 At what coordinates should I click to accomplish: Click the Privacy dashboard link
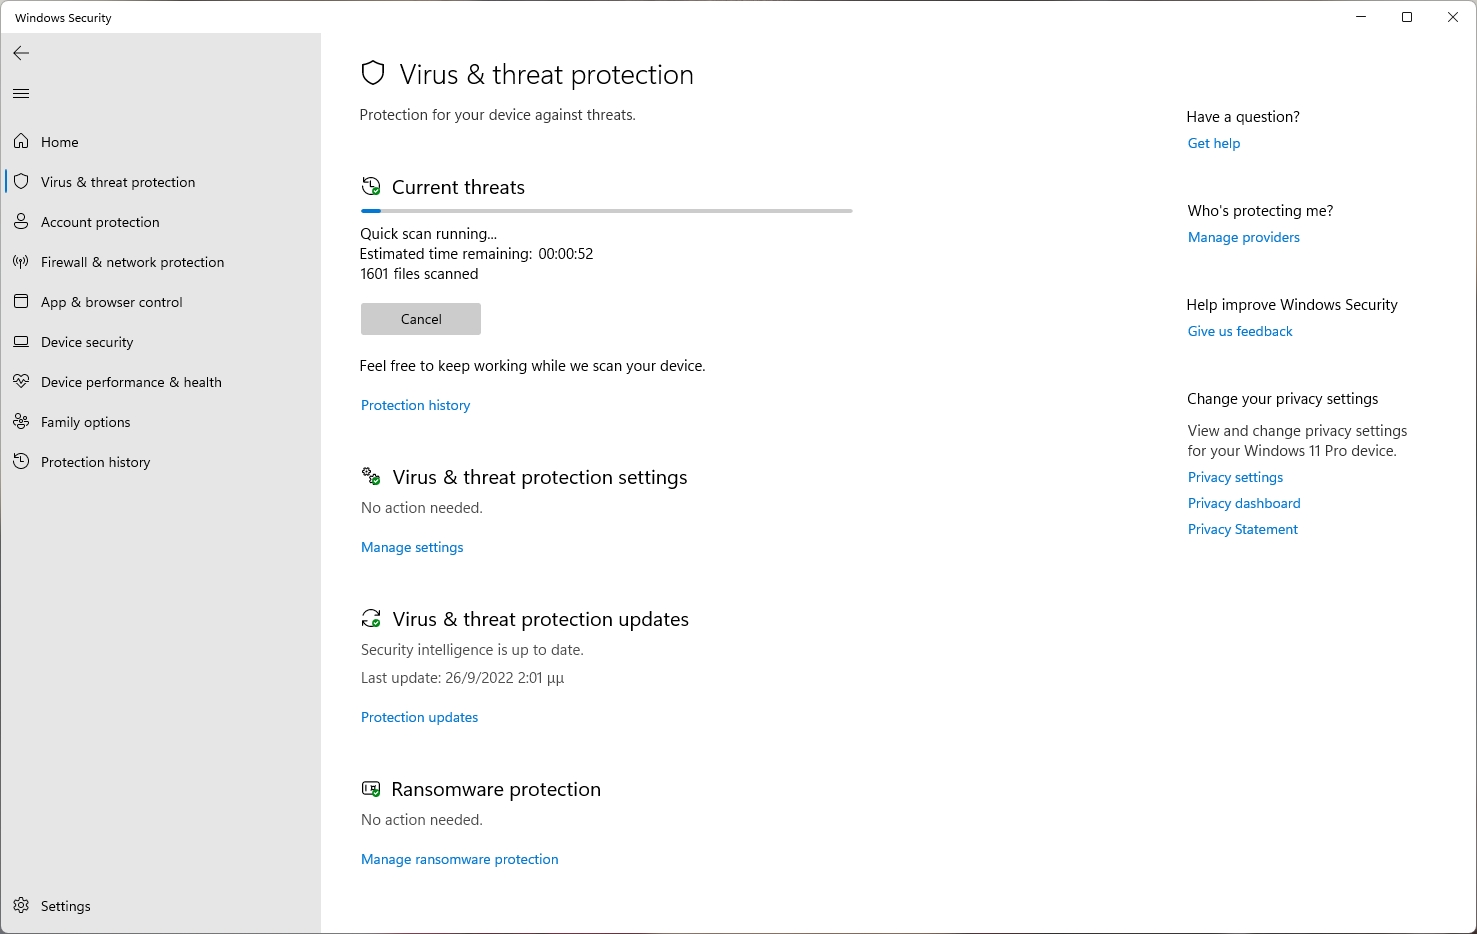point(1243,503)
